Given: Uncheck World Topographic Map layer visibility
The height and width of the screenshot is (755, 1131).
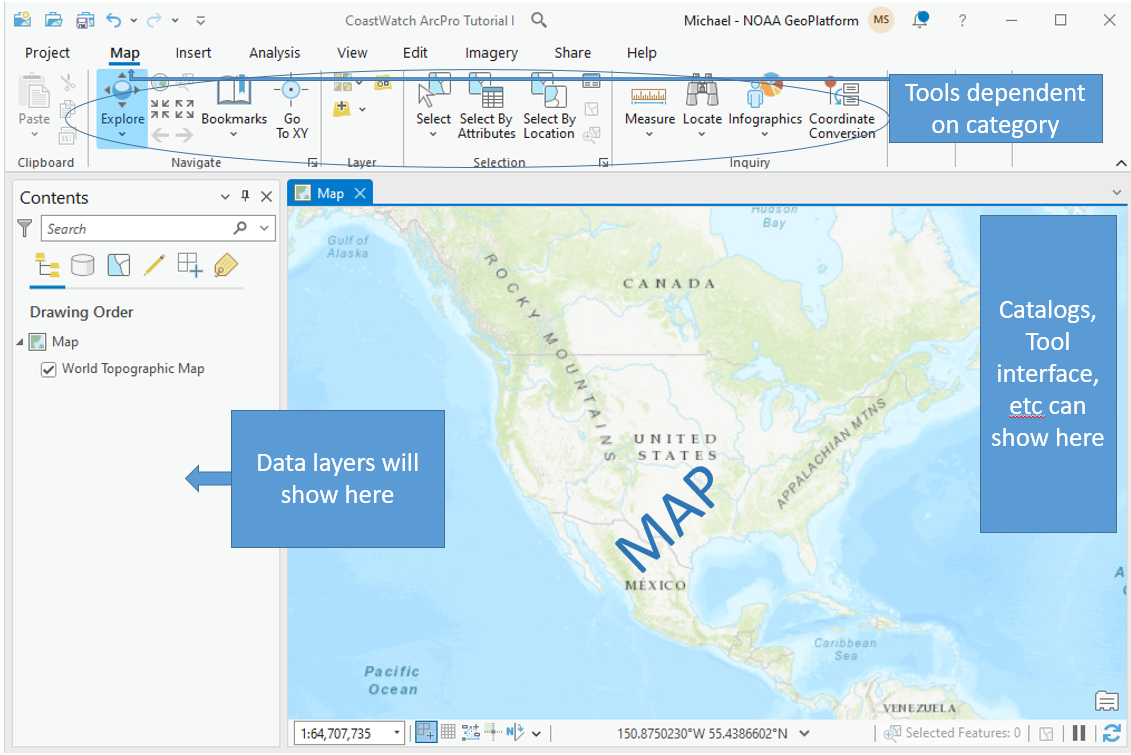Looking at the screenshot, I should (48, 369).
